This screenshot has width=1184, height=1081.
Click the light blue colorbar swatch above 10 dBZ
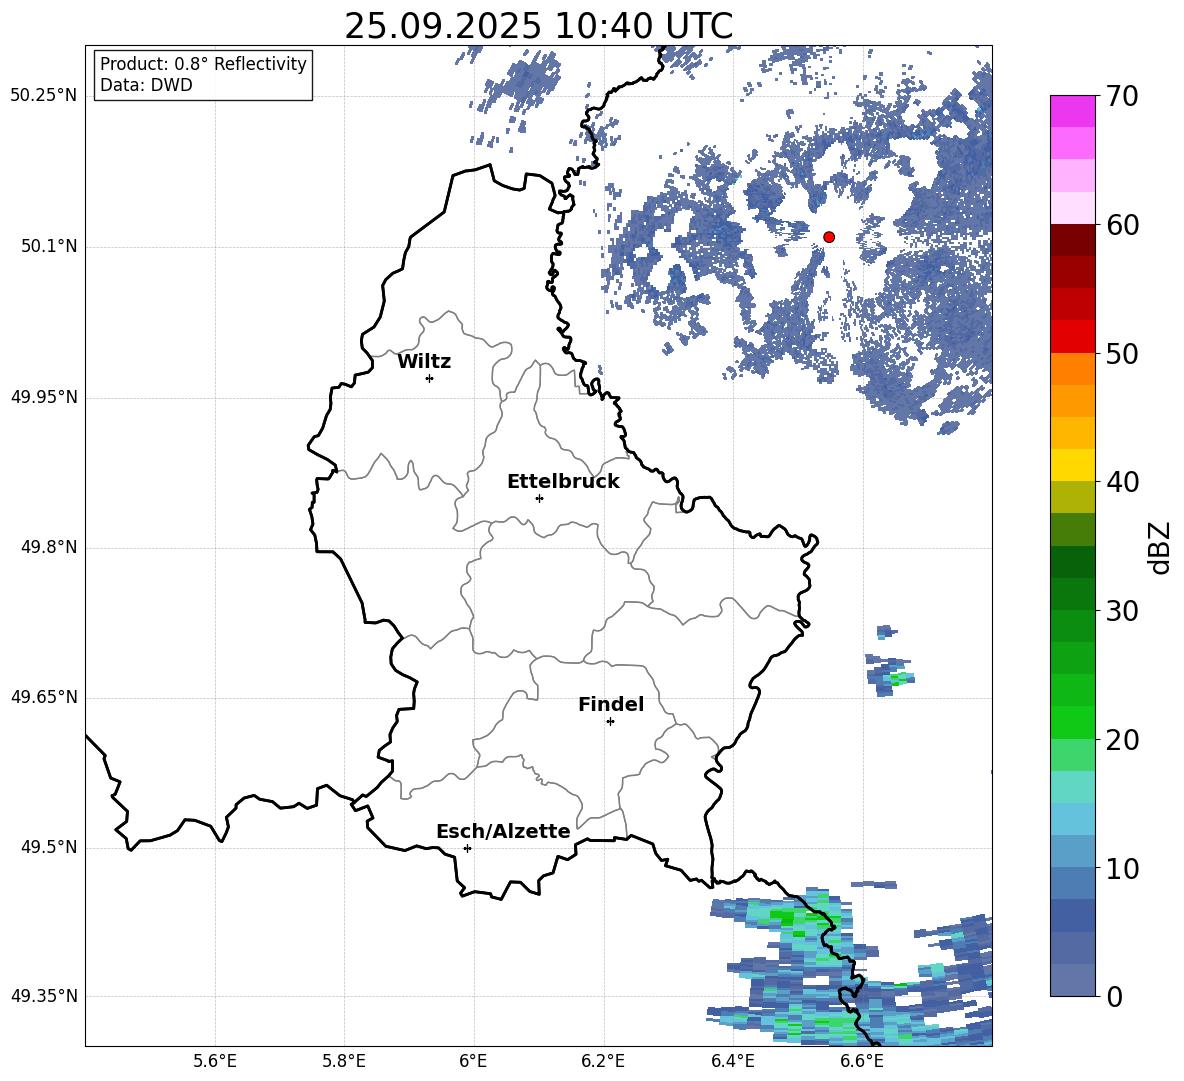(1072, 851)
